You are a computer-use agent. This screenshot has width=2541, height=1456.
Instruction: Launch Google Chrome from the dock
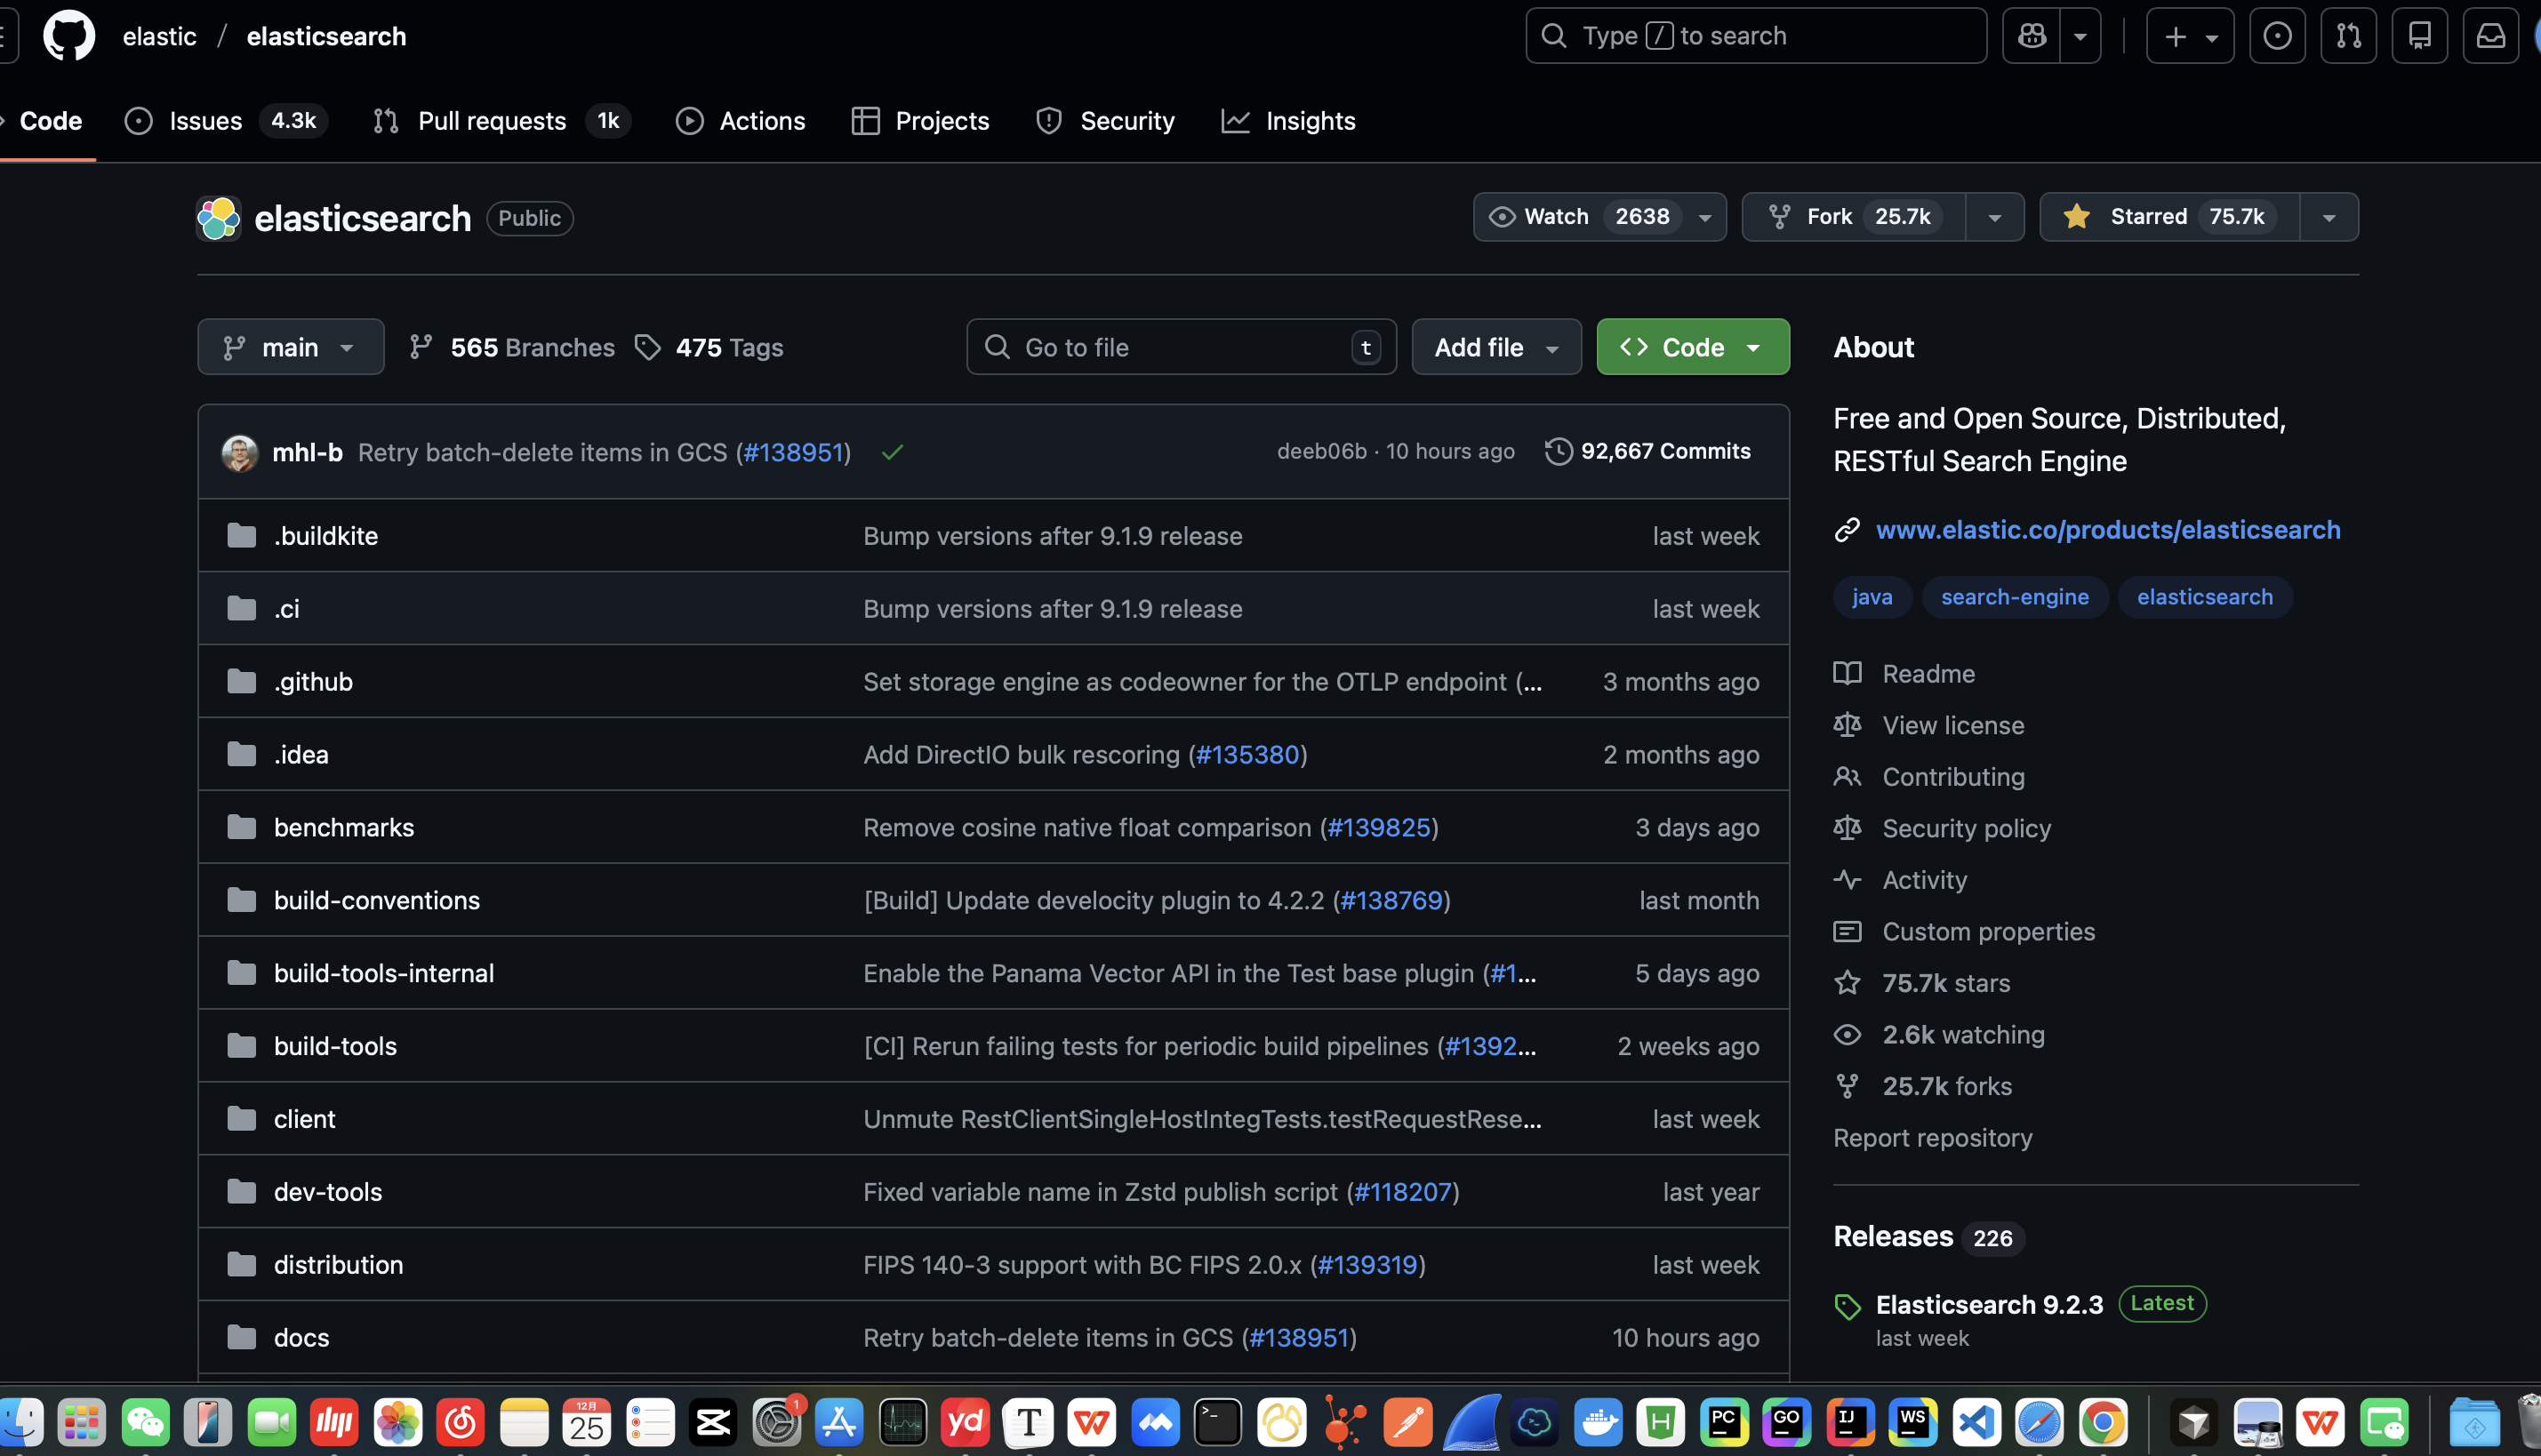point(2102,1422)
